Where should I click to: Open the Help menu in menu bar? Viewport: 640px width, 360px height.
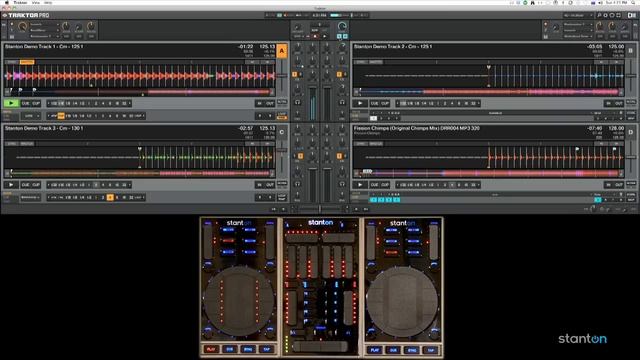point(48,2)
